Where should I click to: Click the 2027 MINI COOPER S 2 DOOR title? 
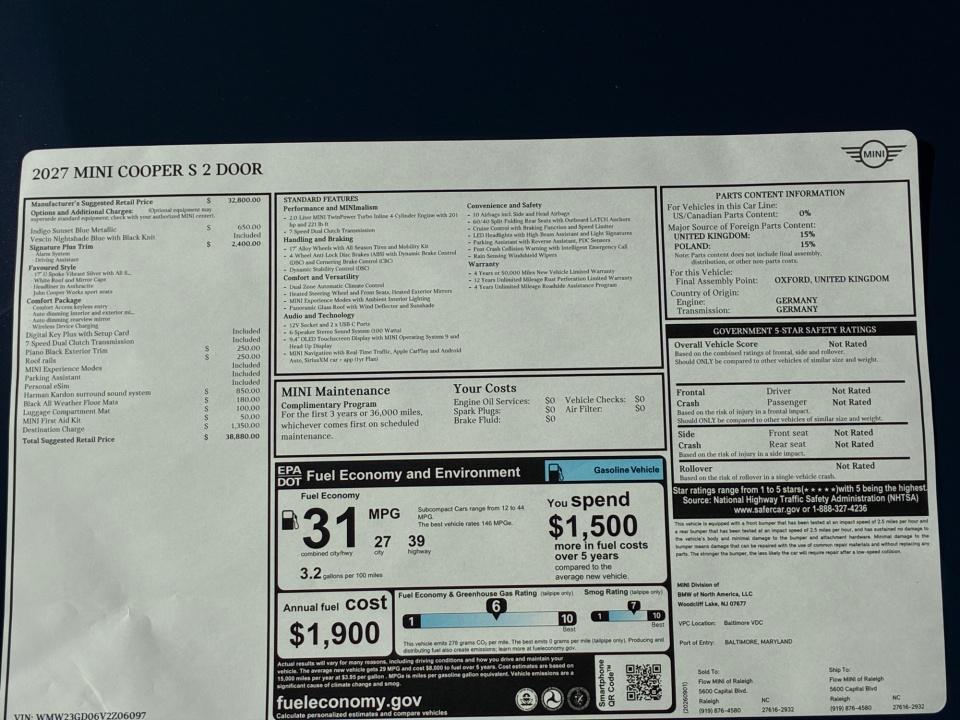click(147, 171)
